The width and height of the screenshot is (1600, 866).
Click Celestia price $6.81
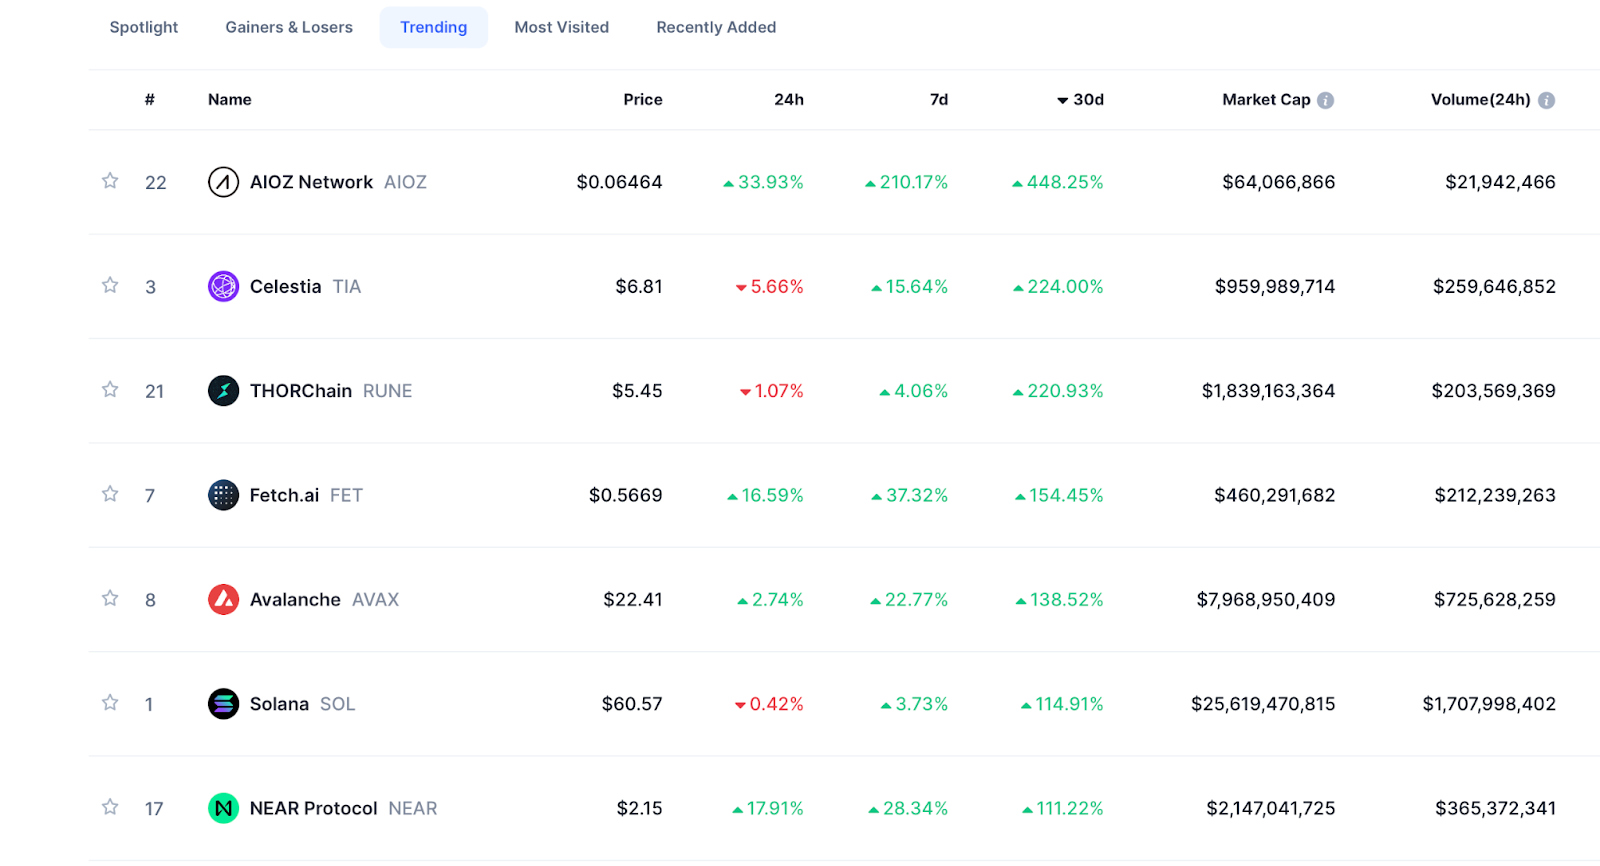[x=639, y=286]
